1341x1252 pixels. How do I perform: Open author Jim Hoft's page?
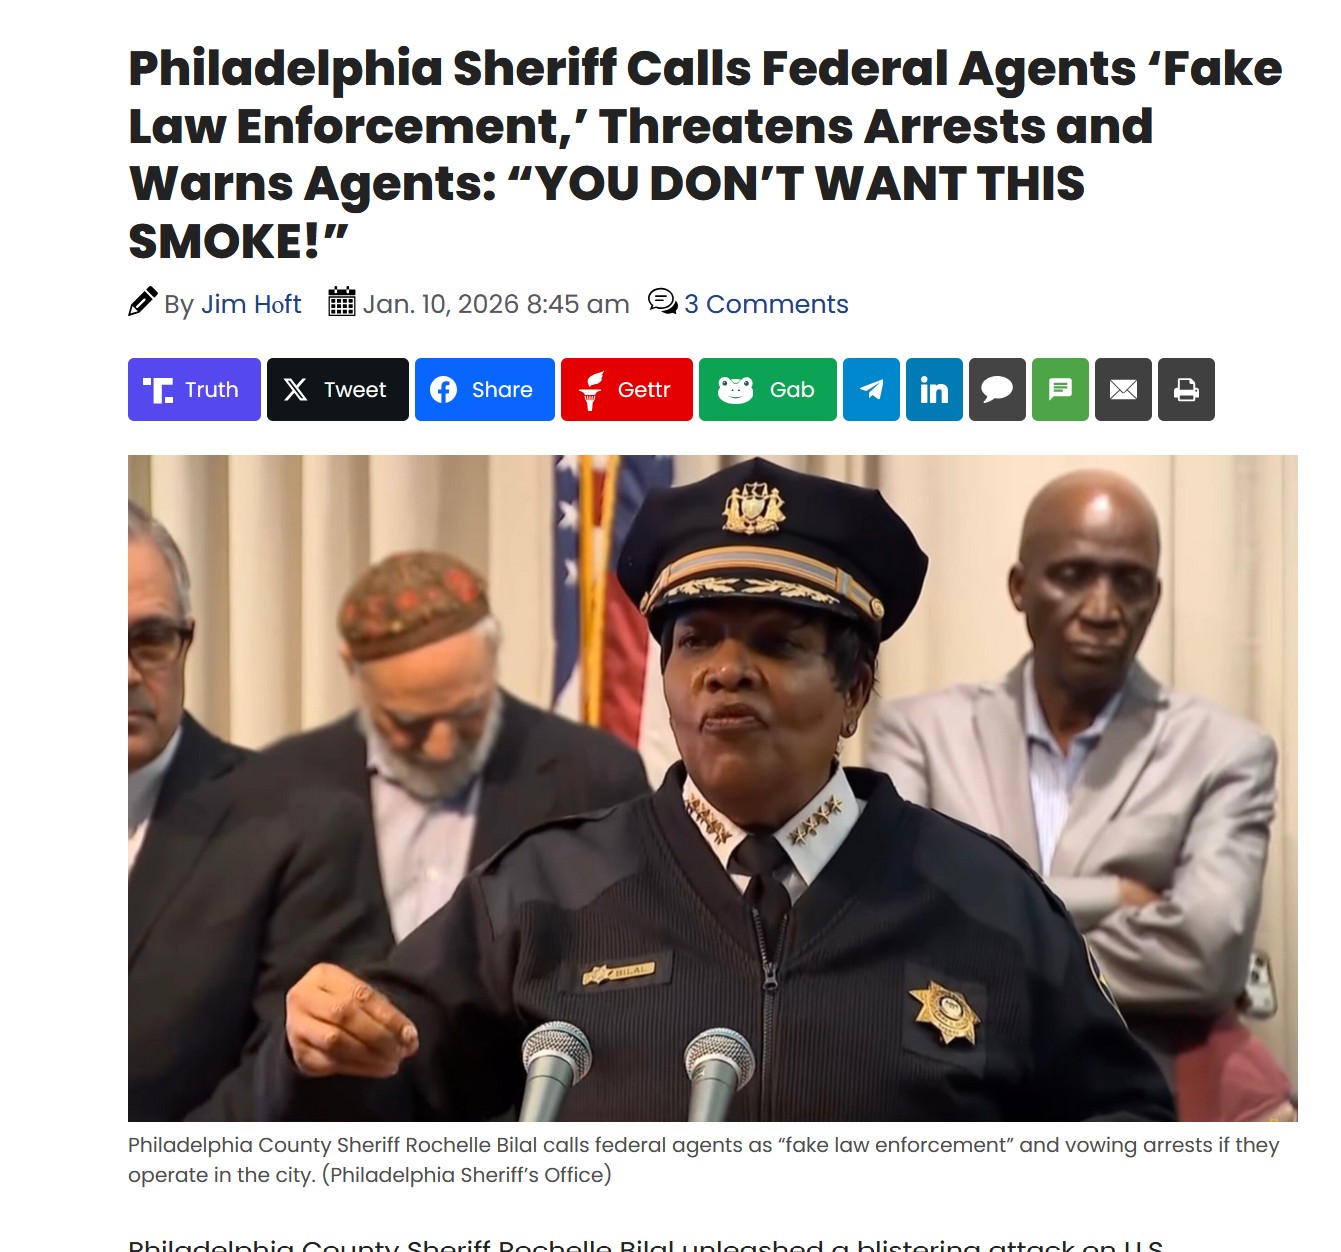pyautogui.click(x=251, y=304)
